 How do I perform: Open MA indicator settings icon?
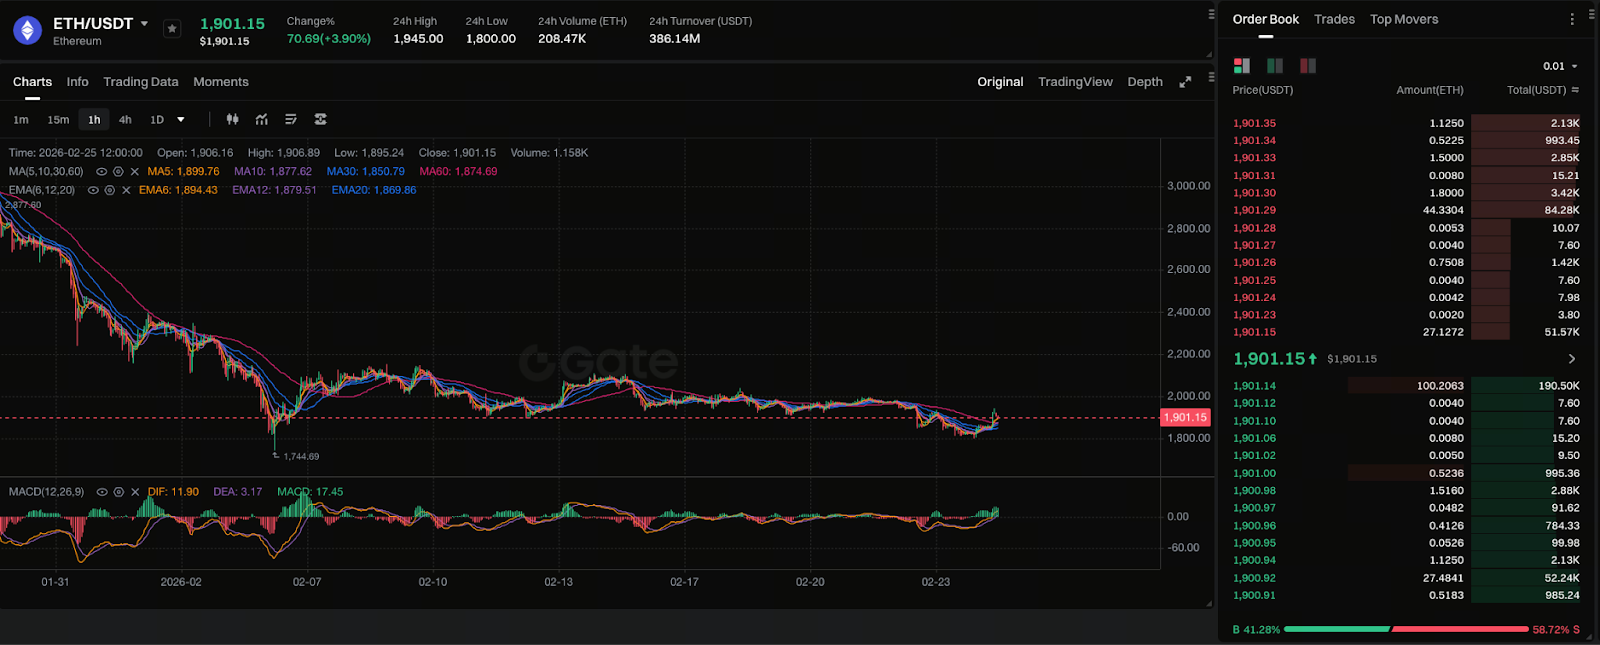coord(118,172)
